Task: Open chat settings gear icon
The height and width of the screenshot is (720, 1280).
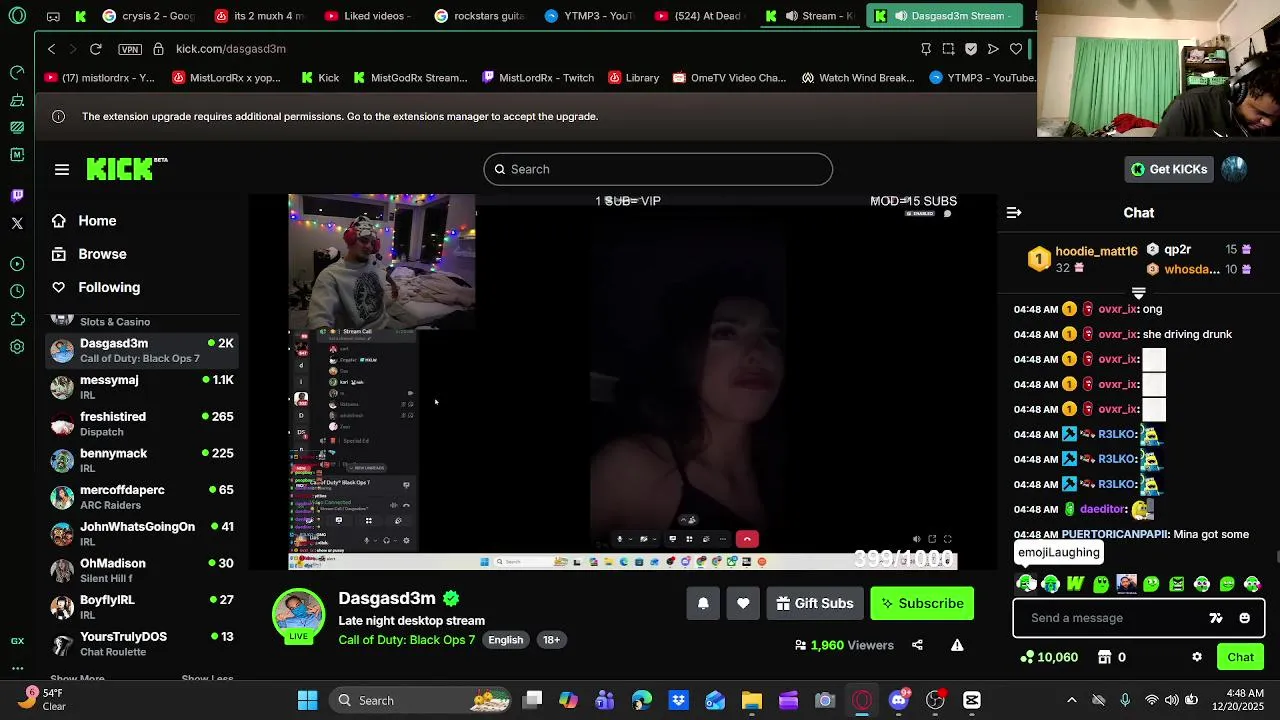Action: [1197, 657]
